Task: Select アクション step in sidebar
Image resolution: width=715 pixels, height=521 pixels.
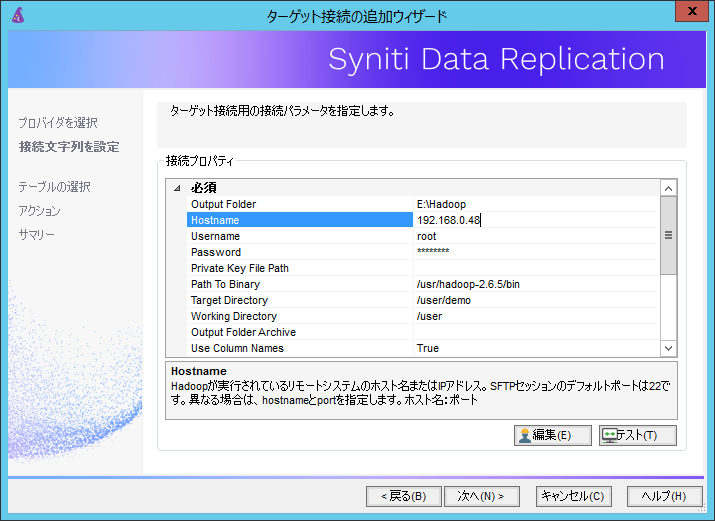Action: click(39, 211)
